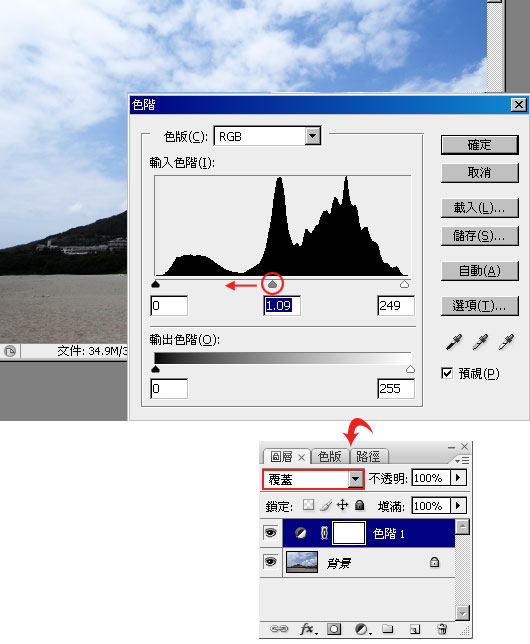Pick the white point eyedropper
The width and height of the screenshot is (530, 644).
tap(506, 342)
